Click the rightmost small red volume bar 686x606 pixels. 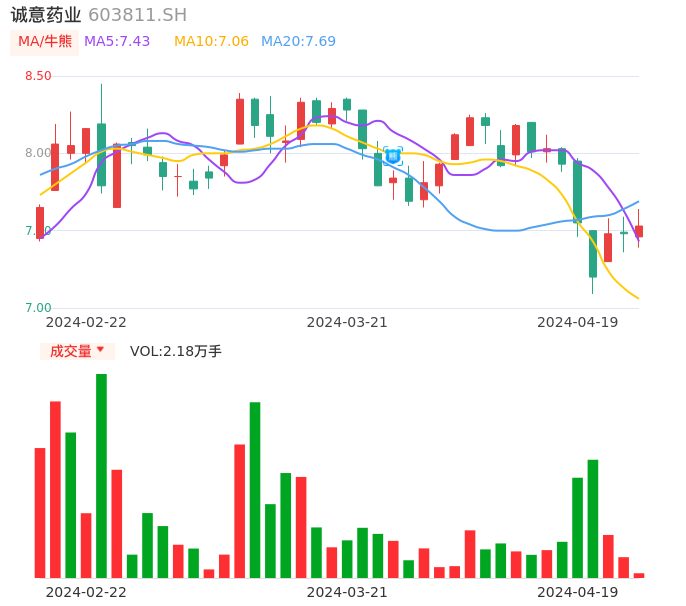(639, 575)
